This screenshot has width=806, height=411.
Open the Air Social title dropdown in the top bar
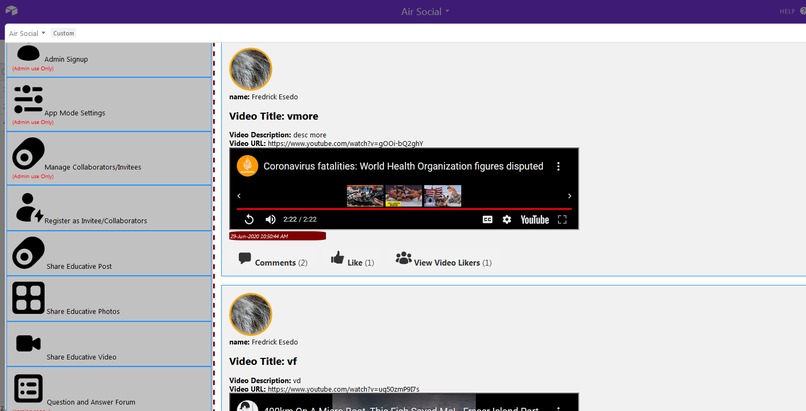pos(425,11)
